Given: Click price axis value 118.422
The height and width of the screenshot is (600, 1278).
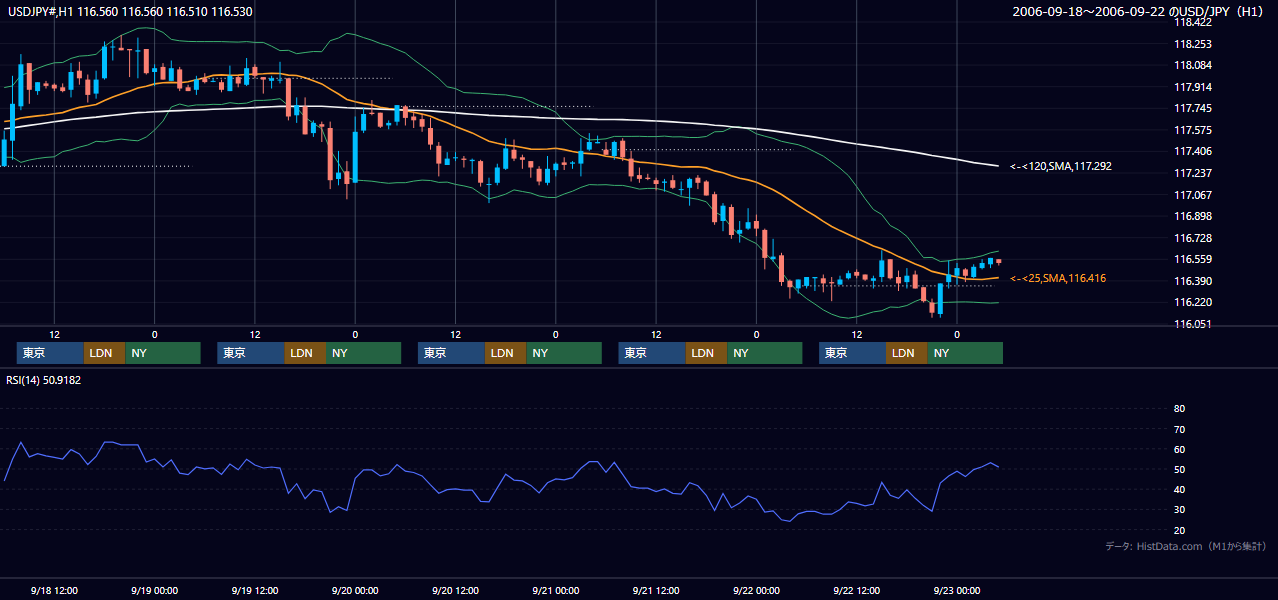Looking at the screenshot, I should (x=1192, y=22).
